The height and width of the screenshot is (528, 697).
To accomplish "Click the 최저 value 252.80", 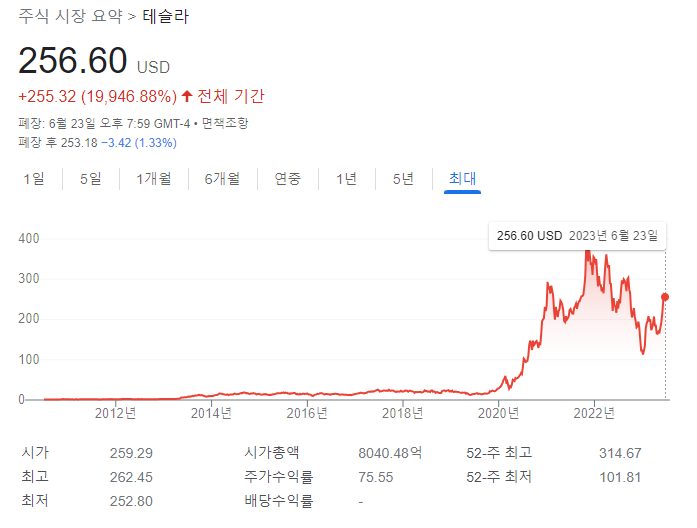I will click(131, 501).
